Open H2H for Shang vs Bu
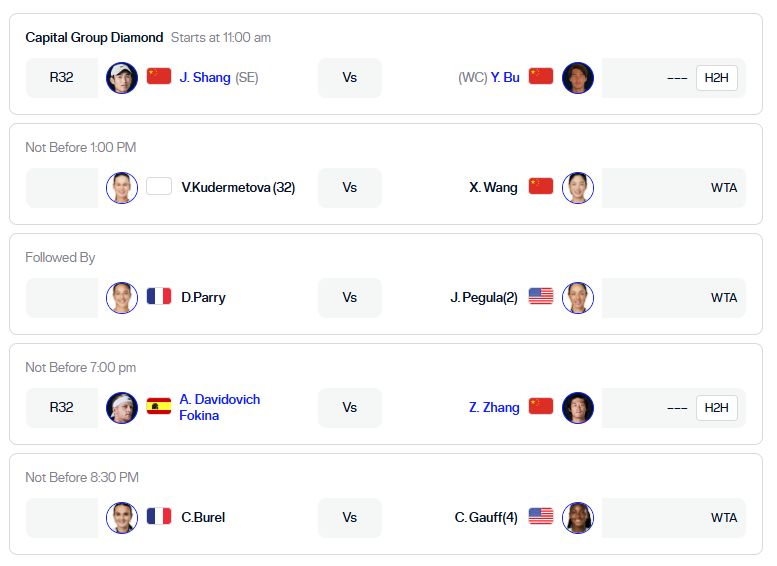The height and width of the screenshot is (566, 777). point(716,78)
